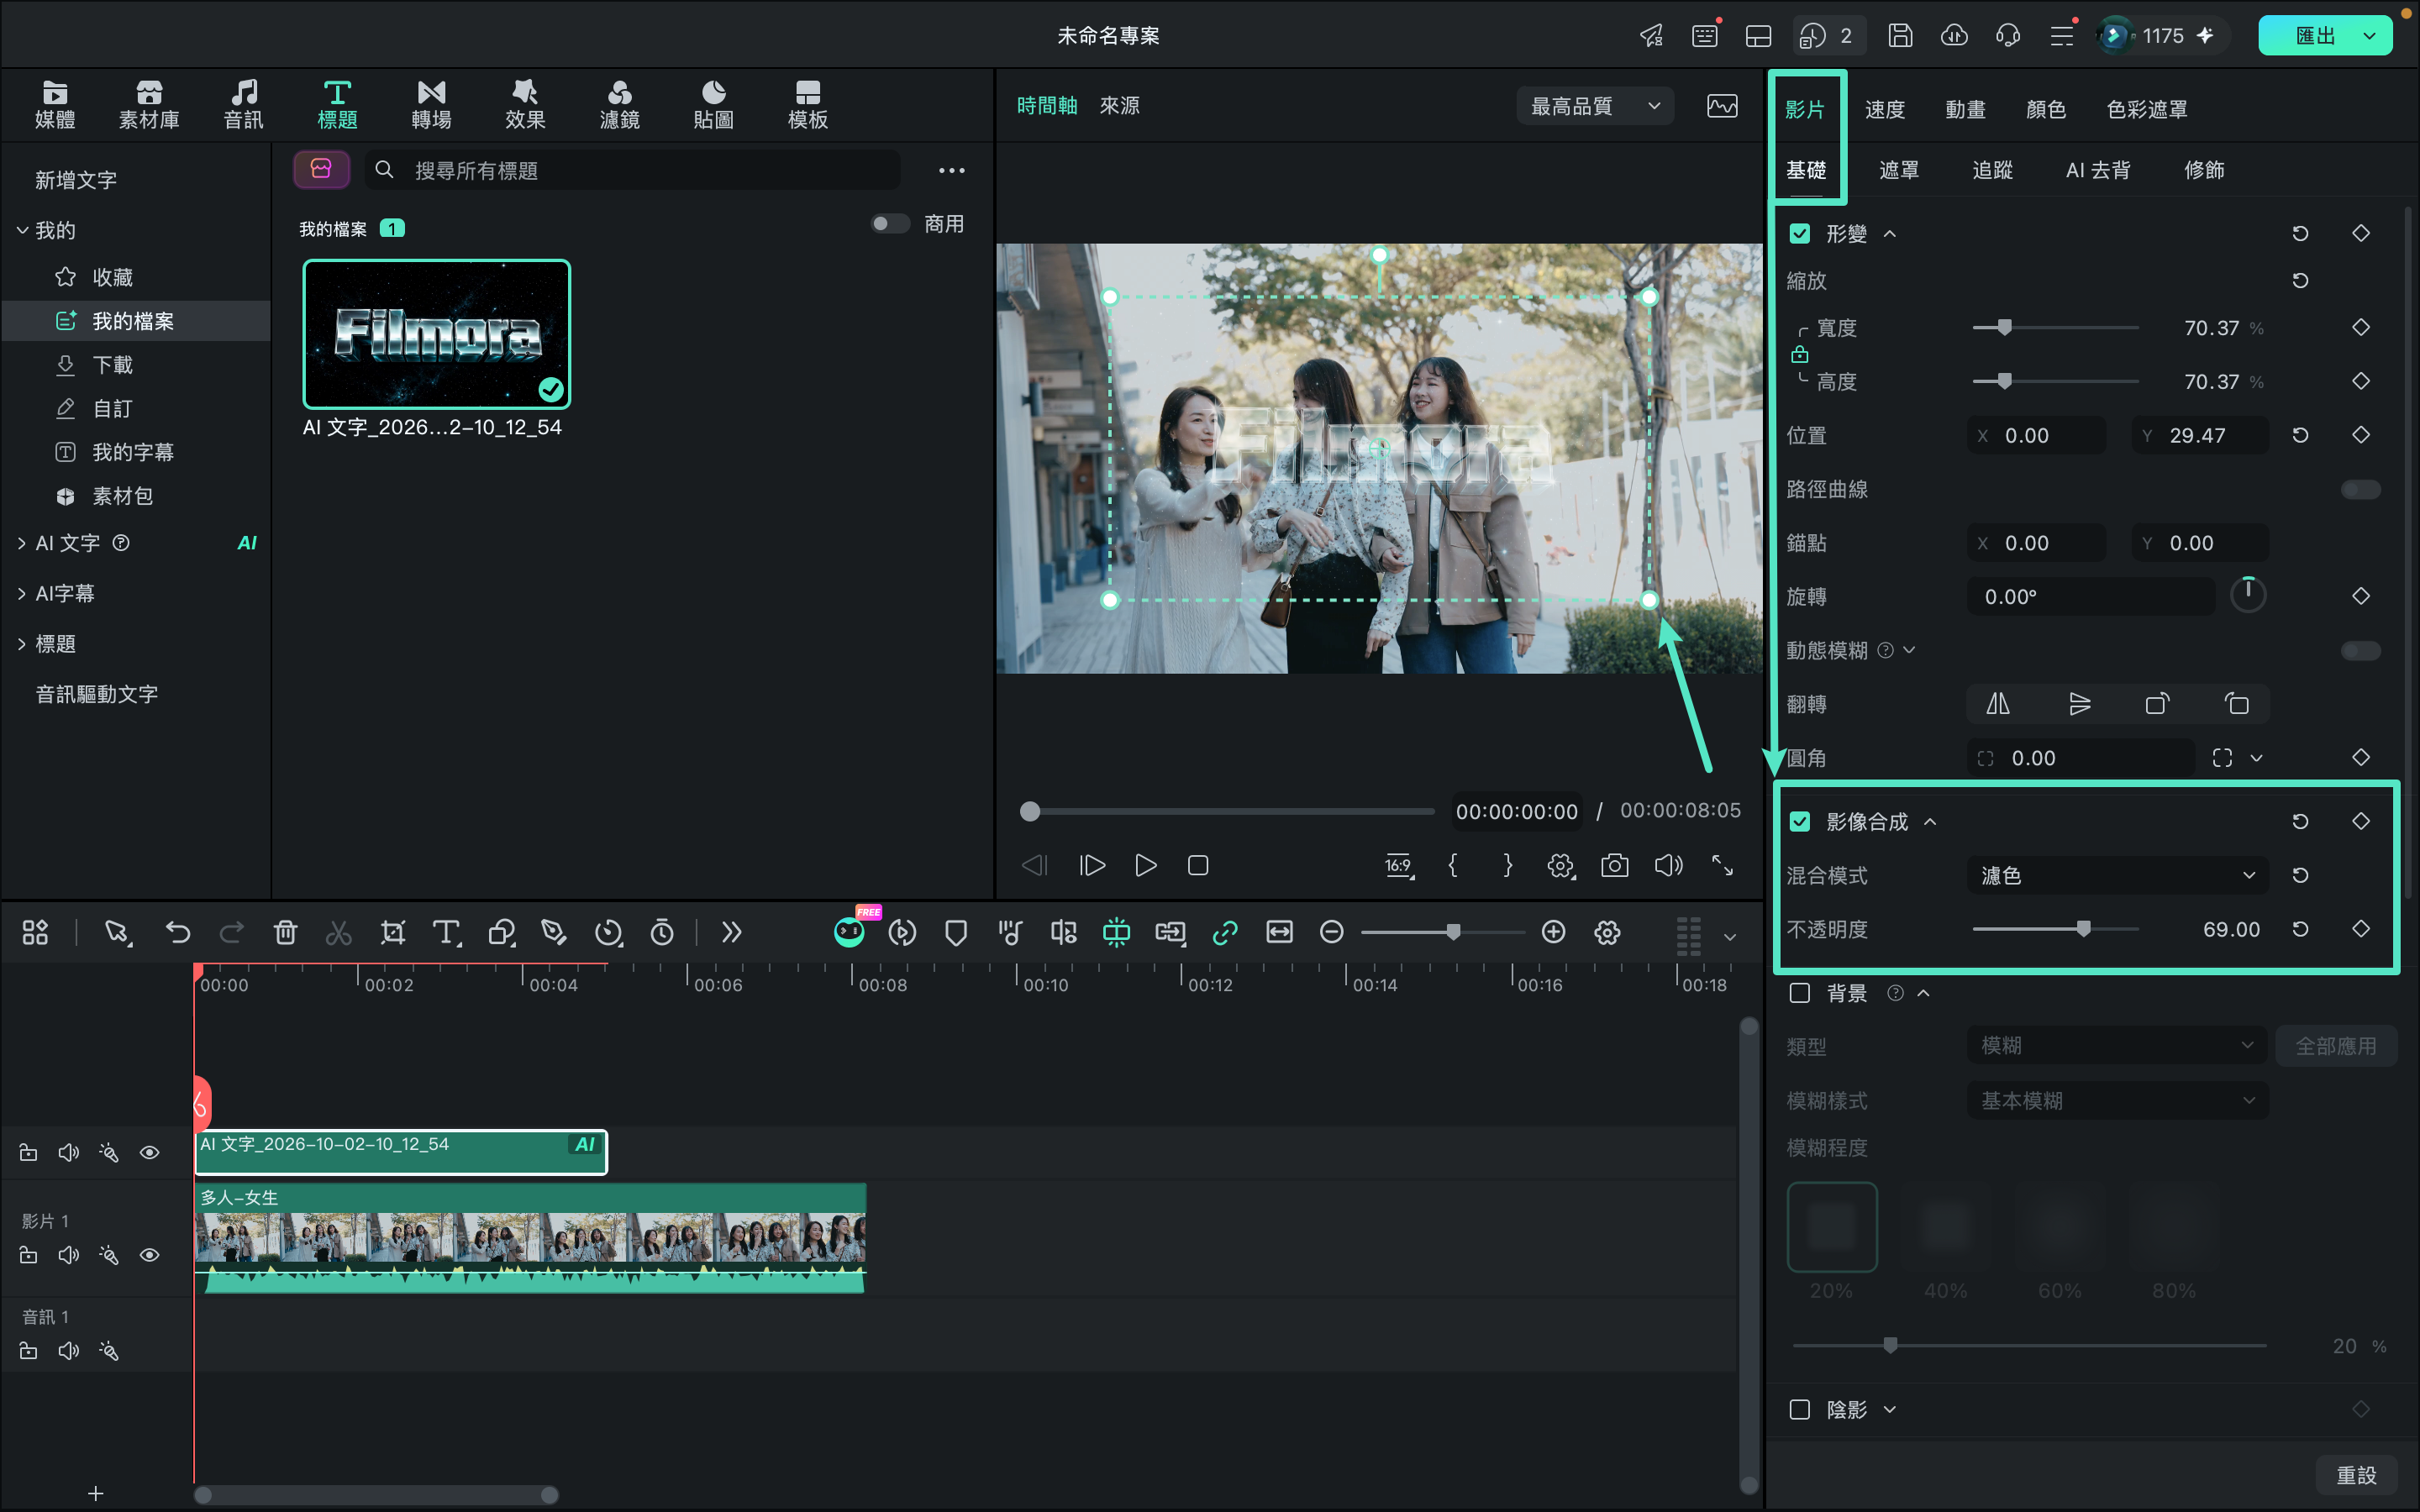This screenshot has width=2420, height=1512.
Task: Click 新增文字 in the sidebar
Action: click(x=76, y=180)
